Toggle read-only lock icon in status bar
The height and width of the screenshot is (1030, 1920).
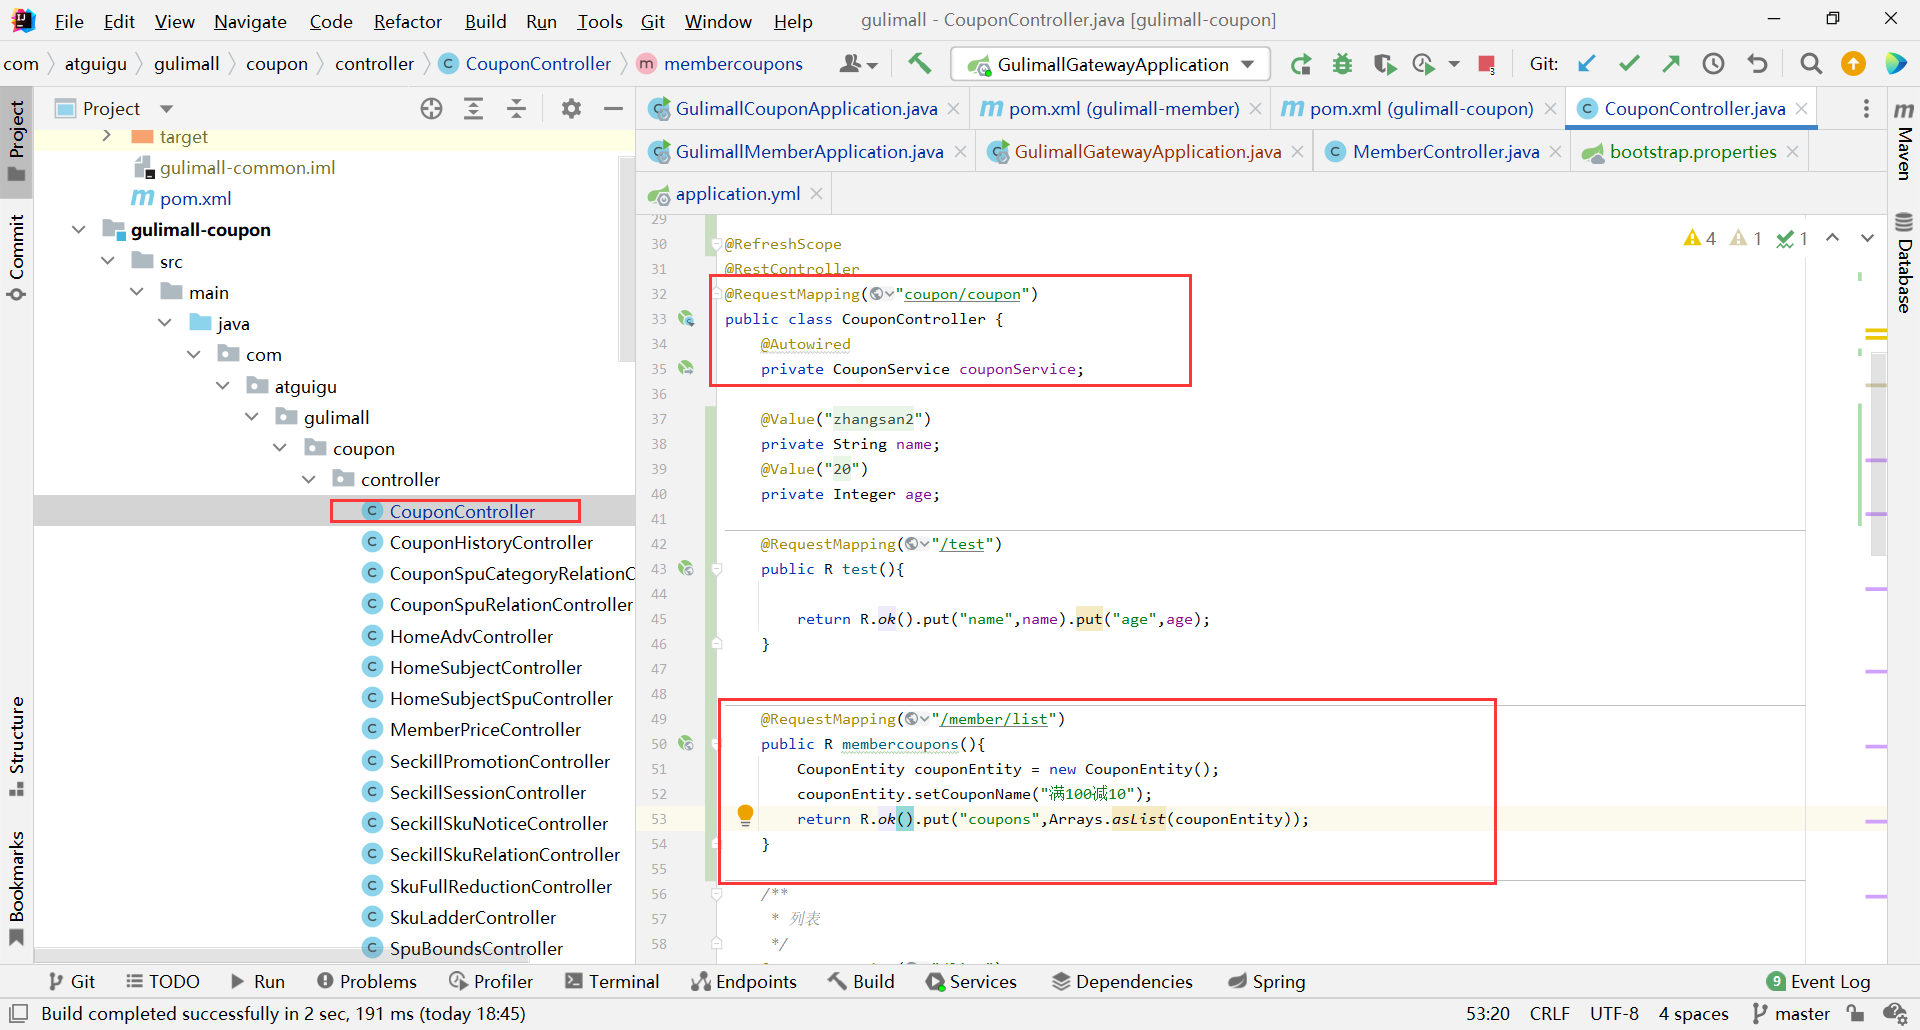[x=1855, y=1013]
